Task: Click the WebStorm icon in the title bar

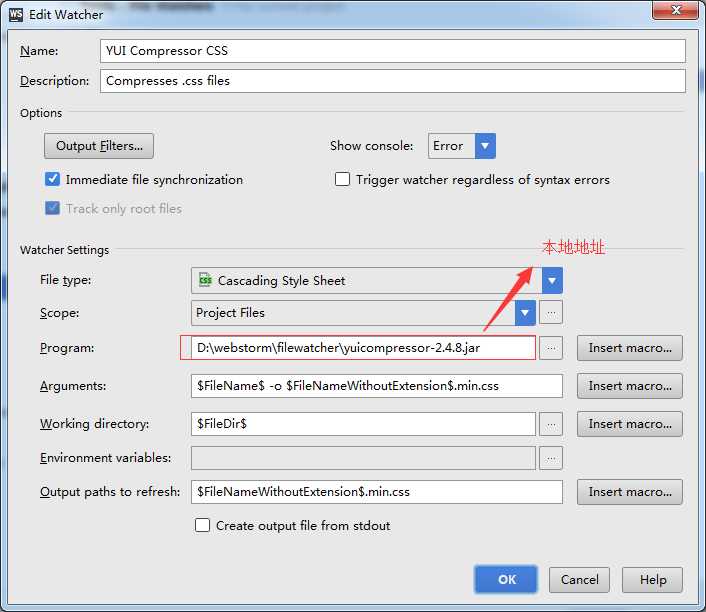Action: (16, 14)
